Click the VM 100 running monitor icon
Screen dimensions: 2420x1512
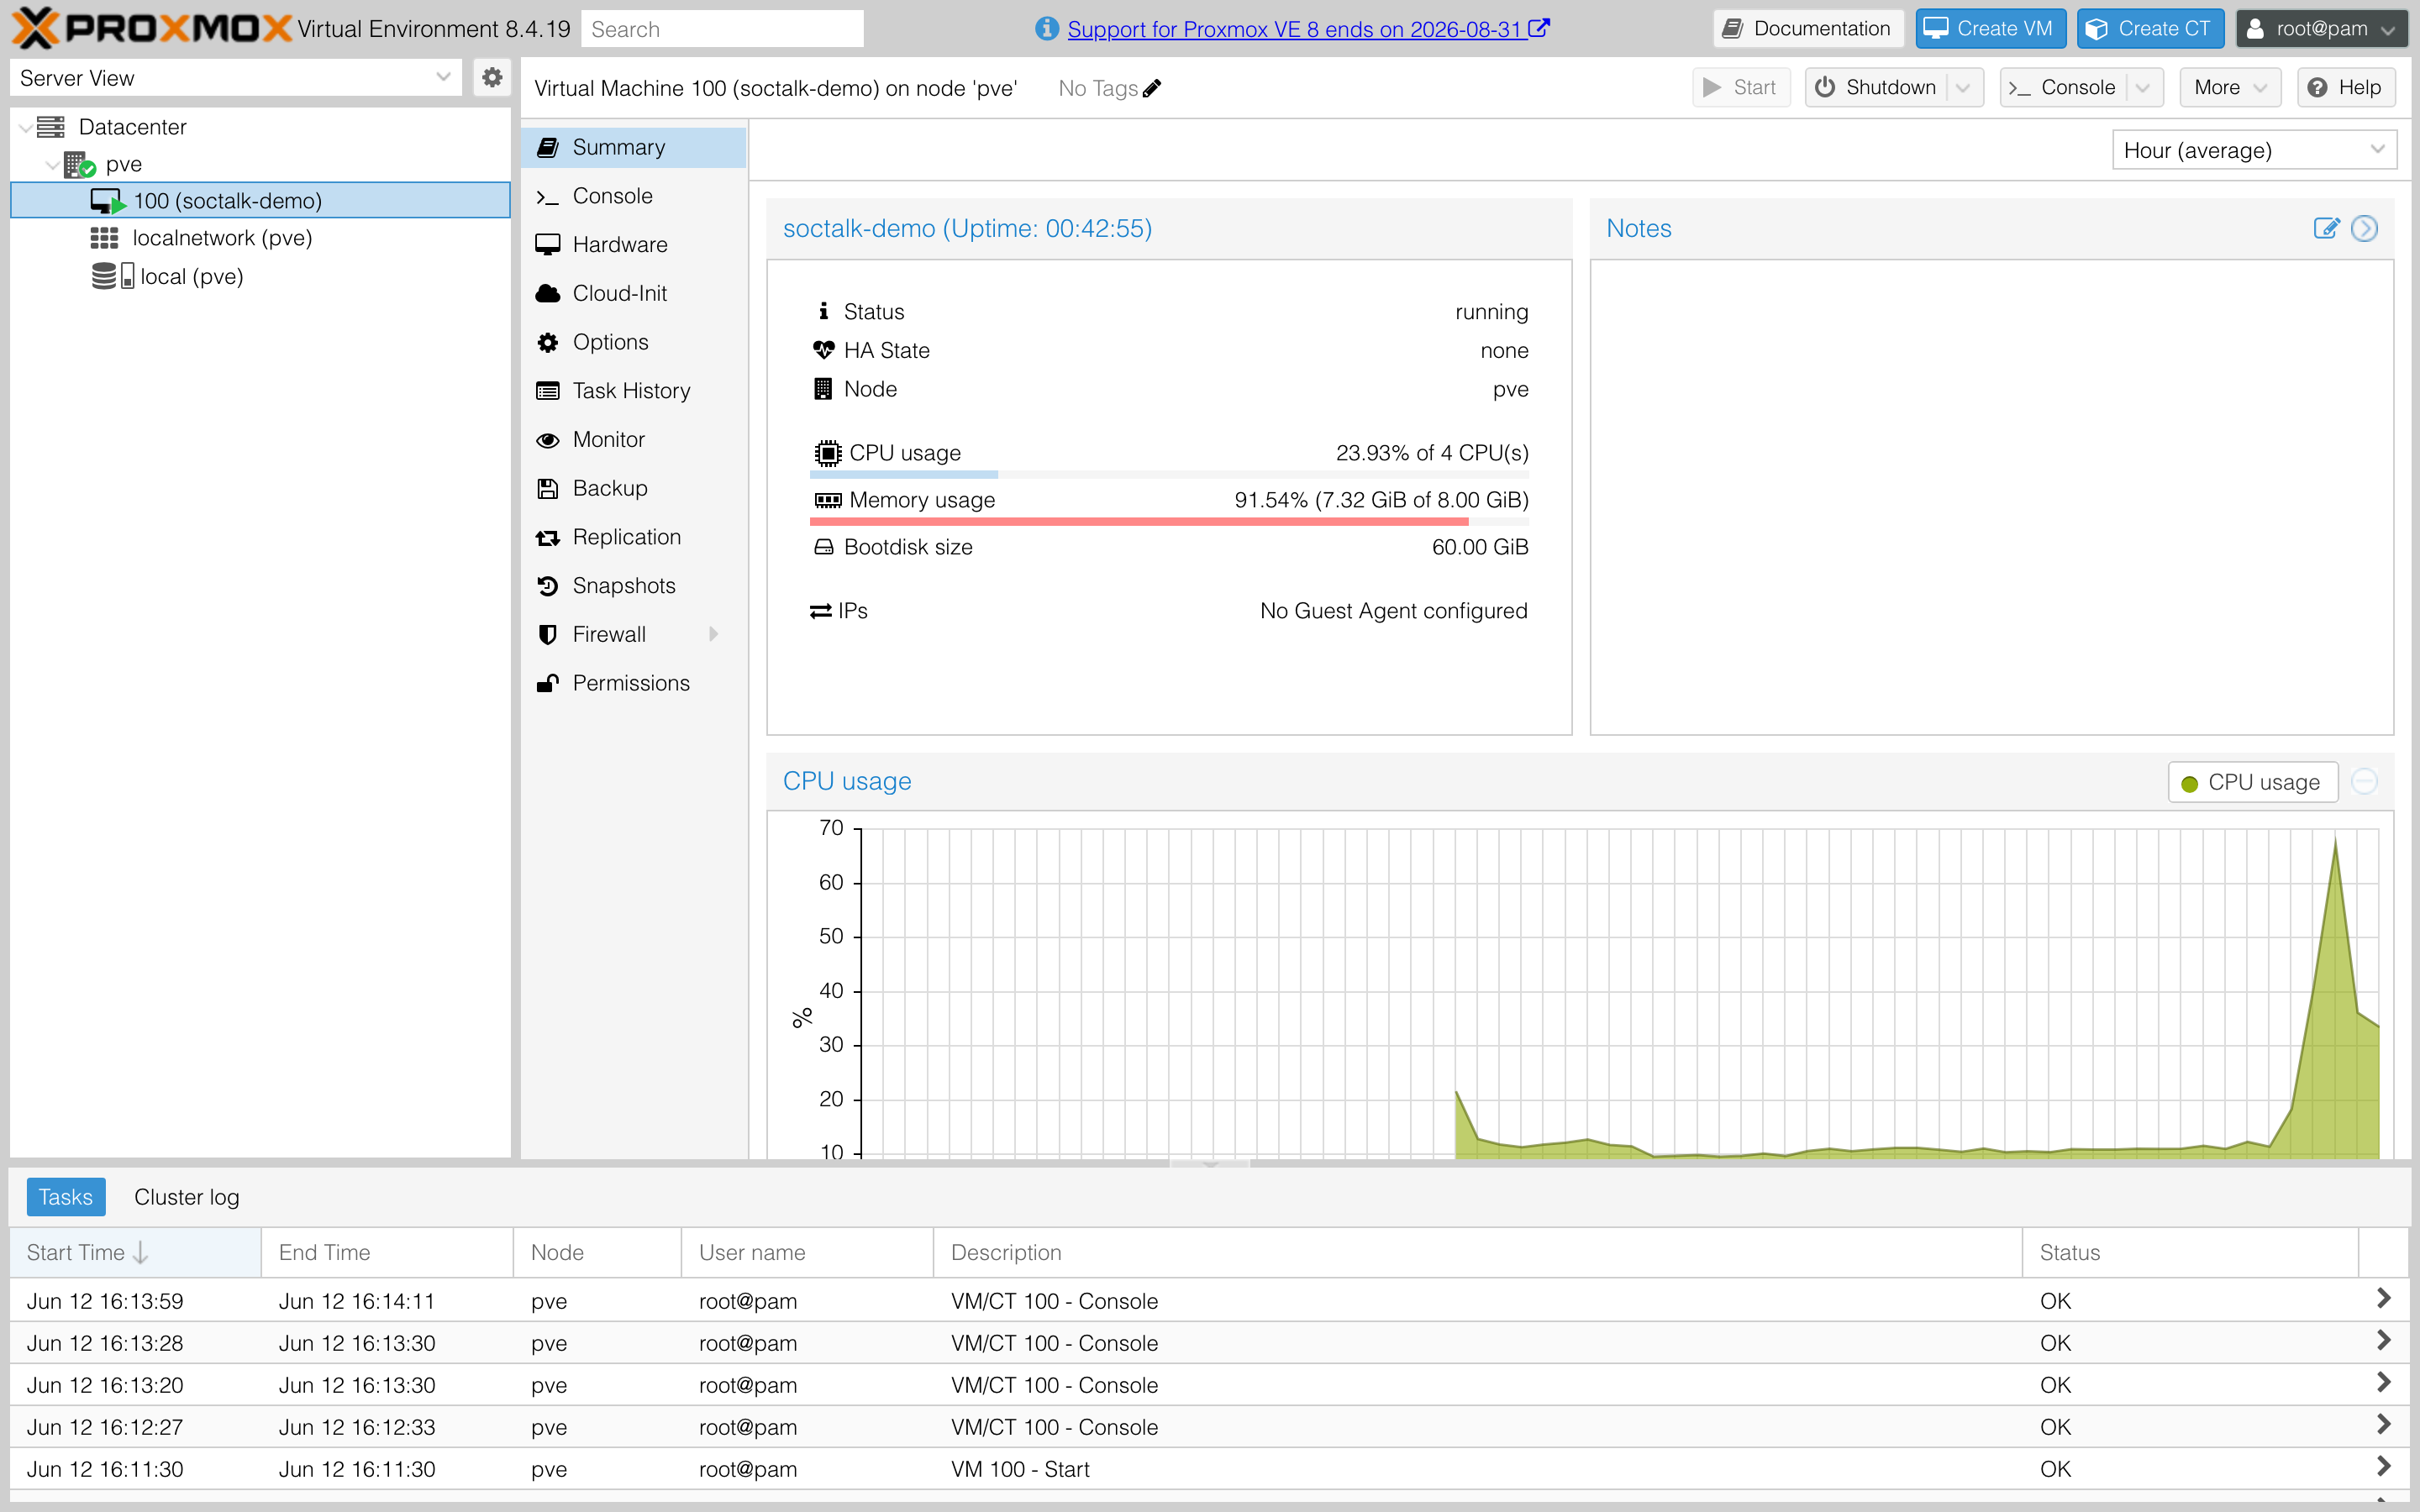click(108, 201)
